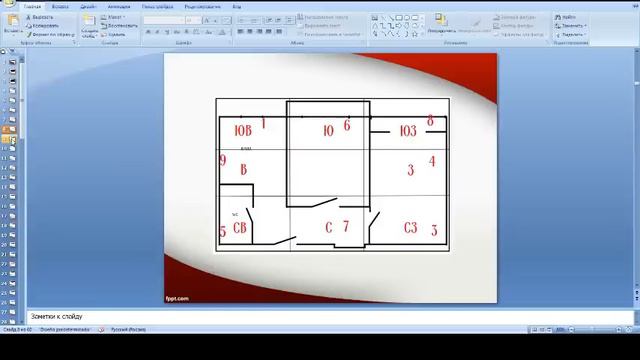Click the spell-check status bar icon
This screenshot has height=360, width=640.
pos(101,329)
